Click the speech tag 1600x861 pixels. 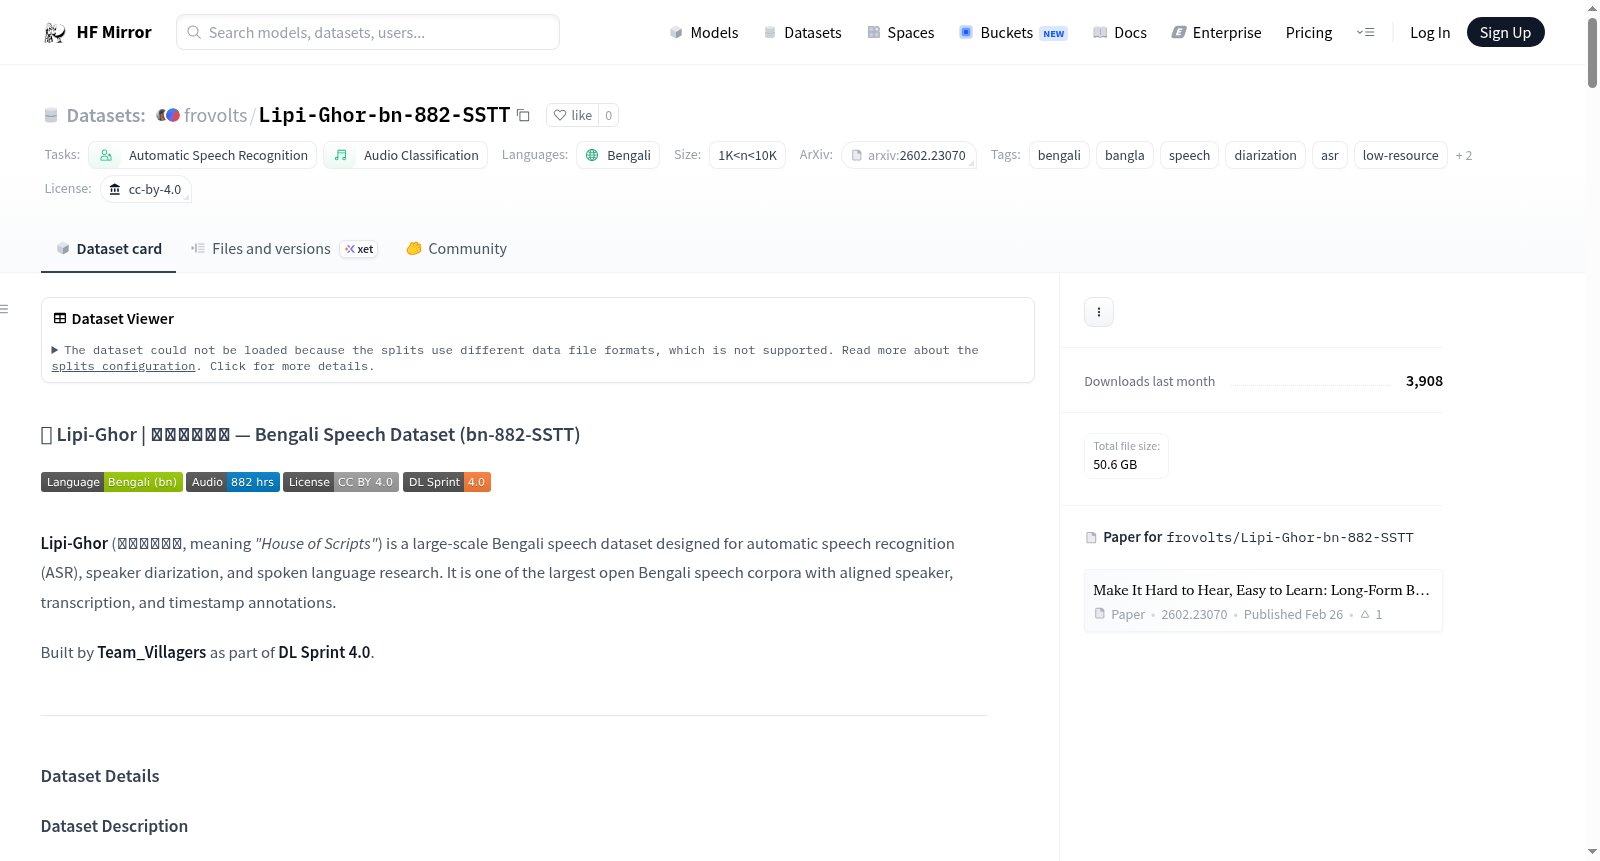click(1190, 155)
